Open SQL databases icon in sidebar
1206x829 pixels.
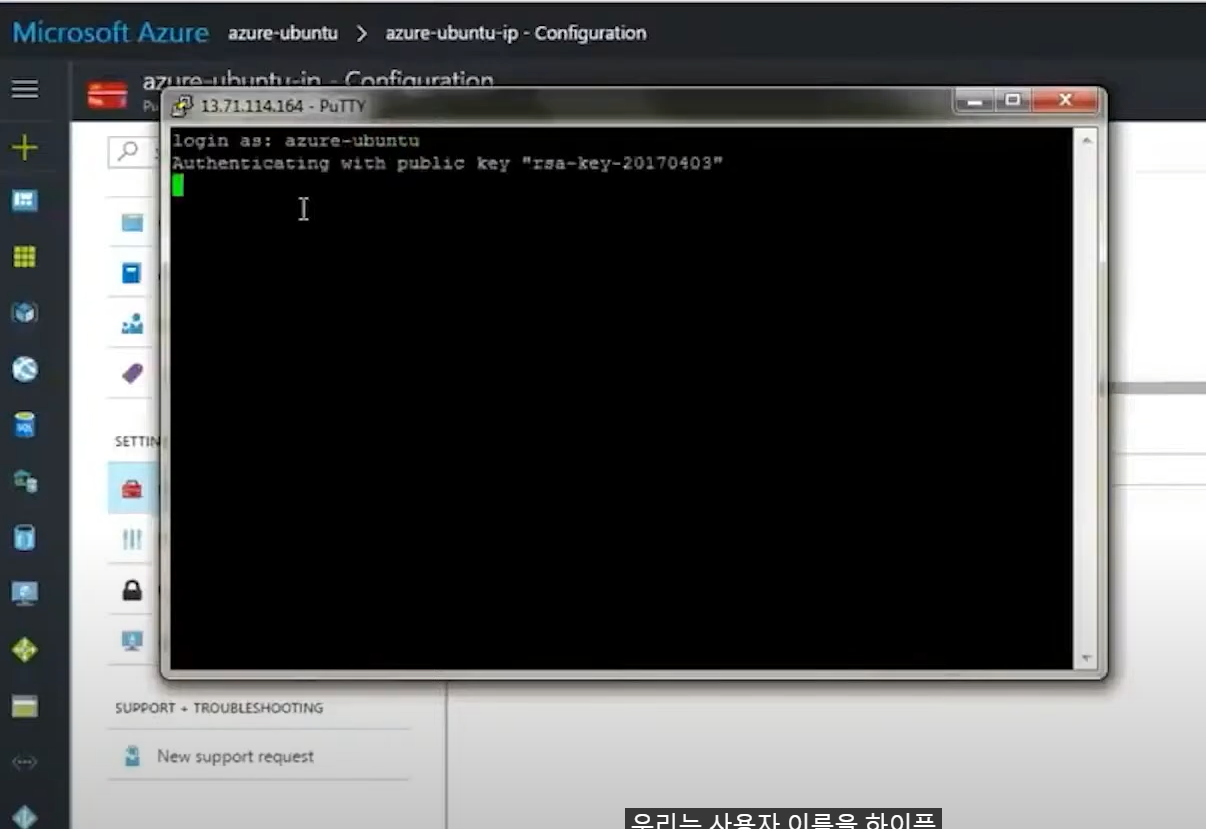(x=25, y=426)
